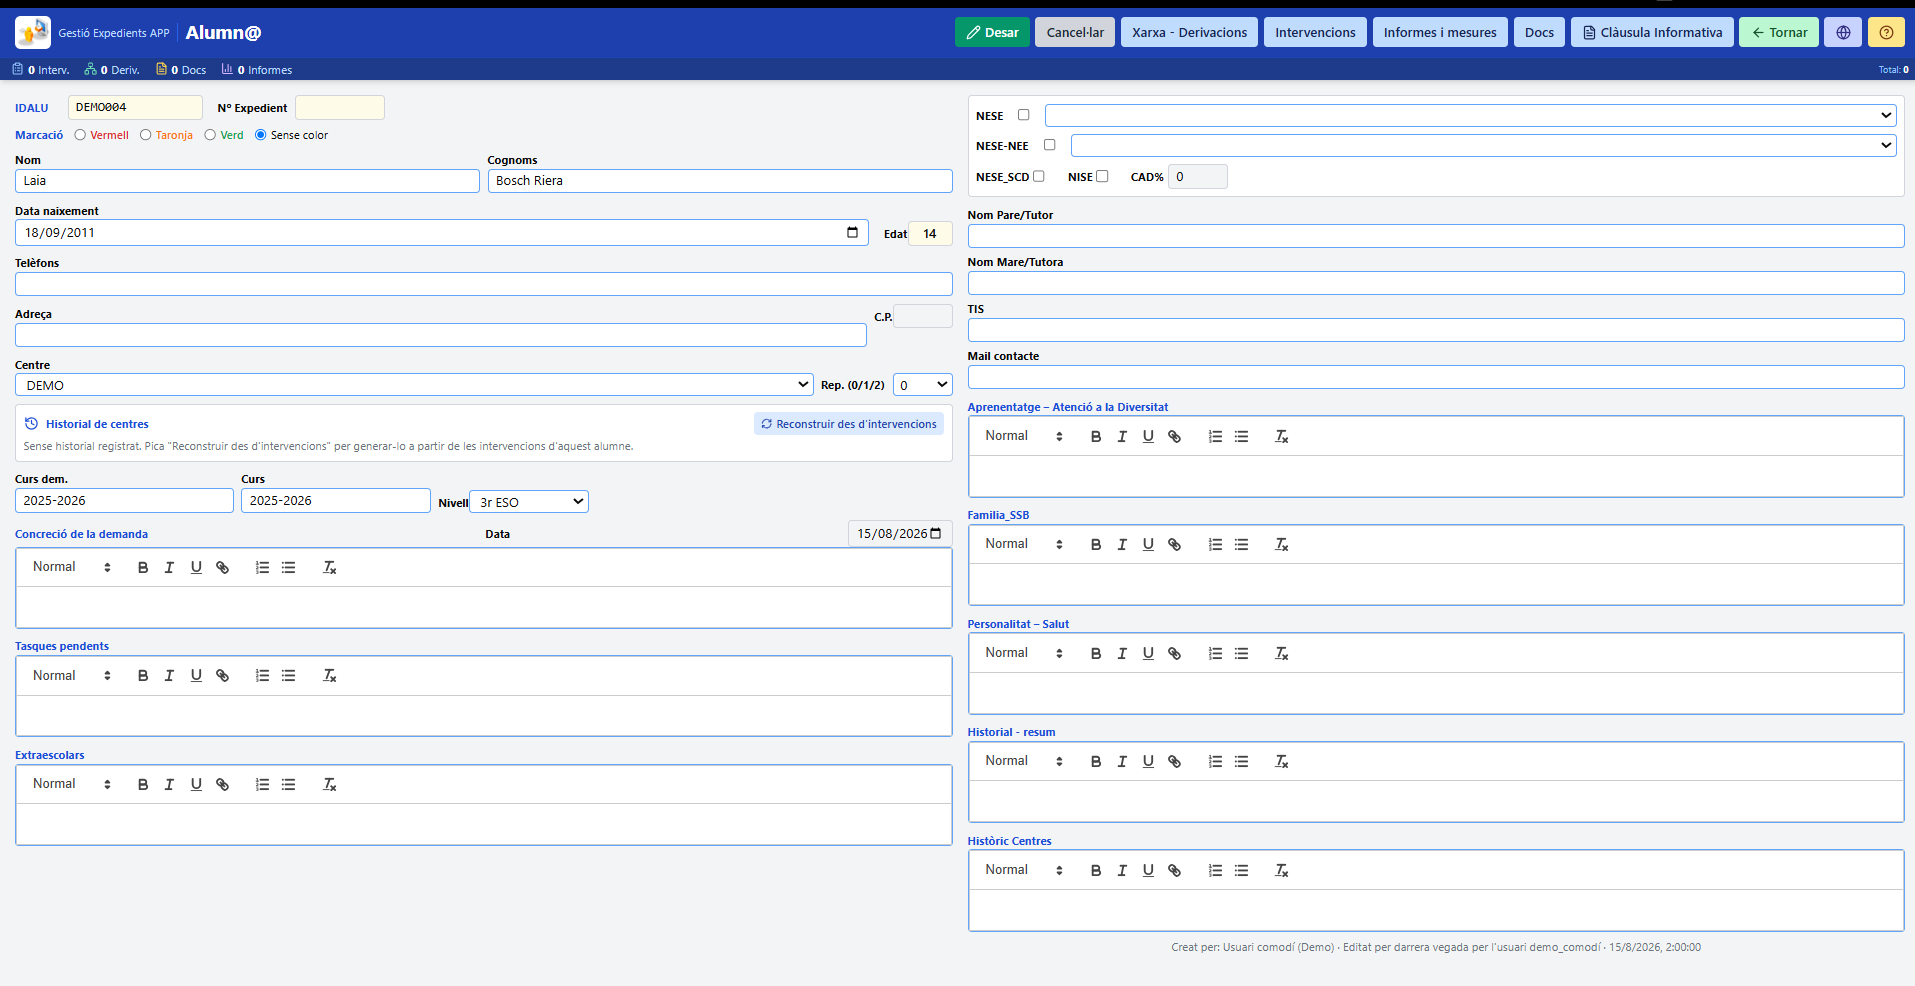The image size is (1915, 986).
Task: Open Normal heading dropdown in Aprenentatge editor
Action: tap(1024, 436)
